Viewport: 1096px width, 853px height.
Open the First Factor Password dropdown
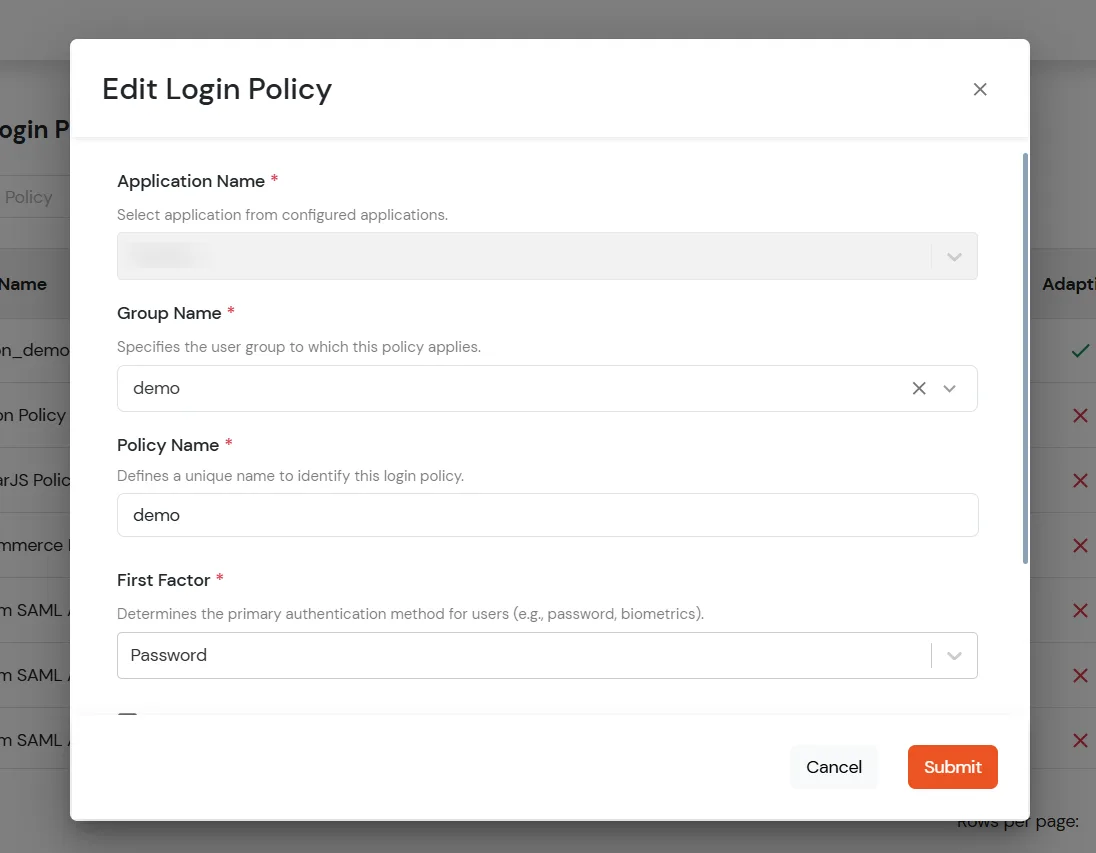pyautogui.click(x=547, y=655)
